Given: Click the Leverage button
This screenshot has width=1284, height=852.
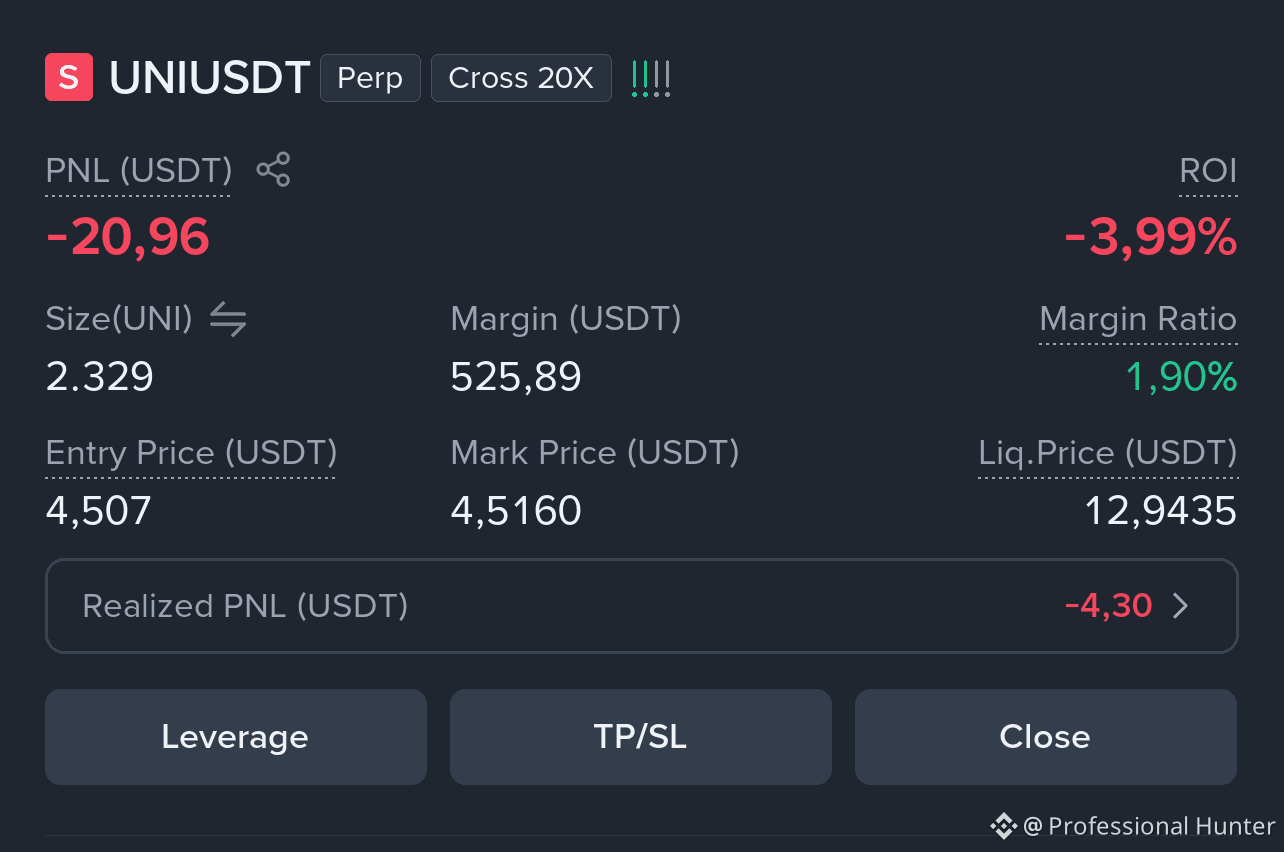Looking at the screenshot, I should pyautogui.click(x=236, y=737).
